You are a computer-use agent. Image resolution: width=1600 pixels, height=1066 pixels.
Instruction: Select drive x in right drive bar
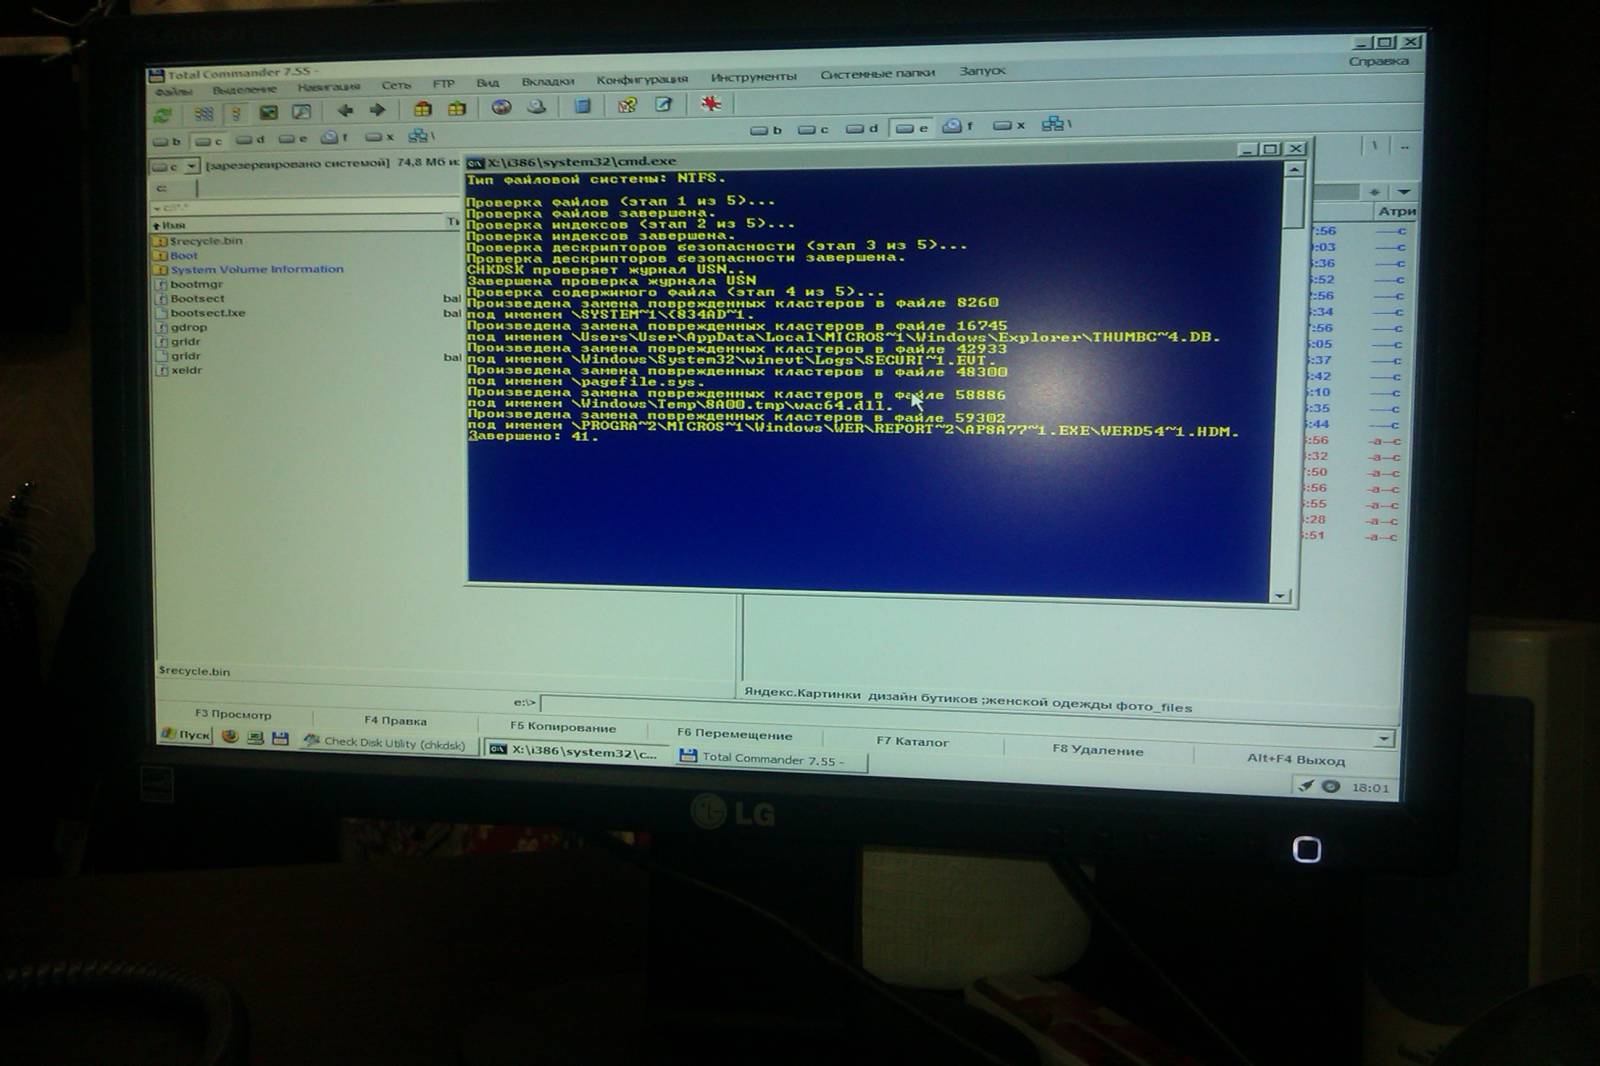[x=1009, y=125]
